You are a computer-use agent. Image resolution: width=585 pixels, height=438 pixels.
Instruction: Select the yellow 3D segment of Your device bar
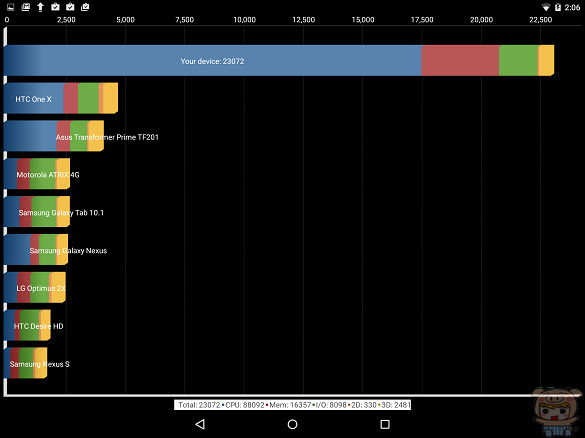tap(547, 60)
